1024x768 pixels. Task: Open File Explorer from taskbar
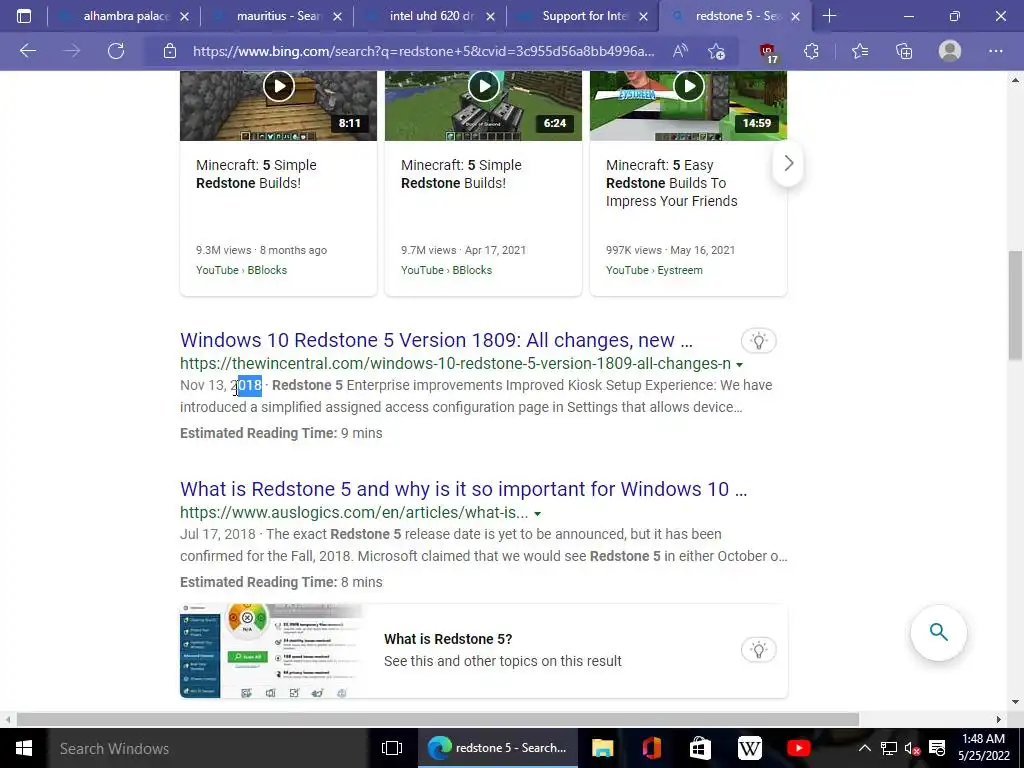(602, 748)
